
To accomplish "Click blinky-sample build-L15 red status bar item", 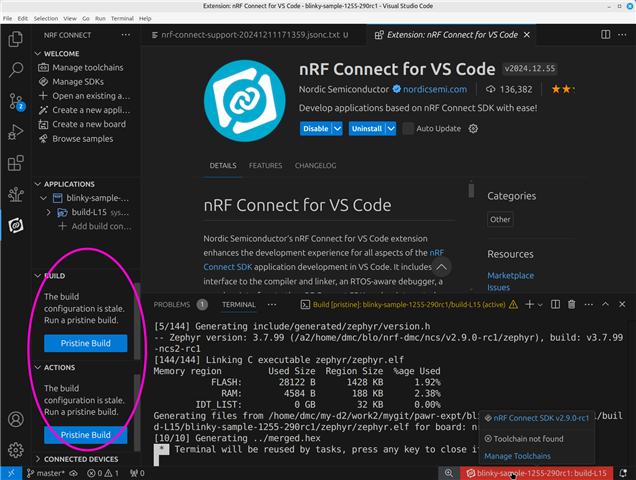I will tap(536, 473).
